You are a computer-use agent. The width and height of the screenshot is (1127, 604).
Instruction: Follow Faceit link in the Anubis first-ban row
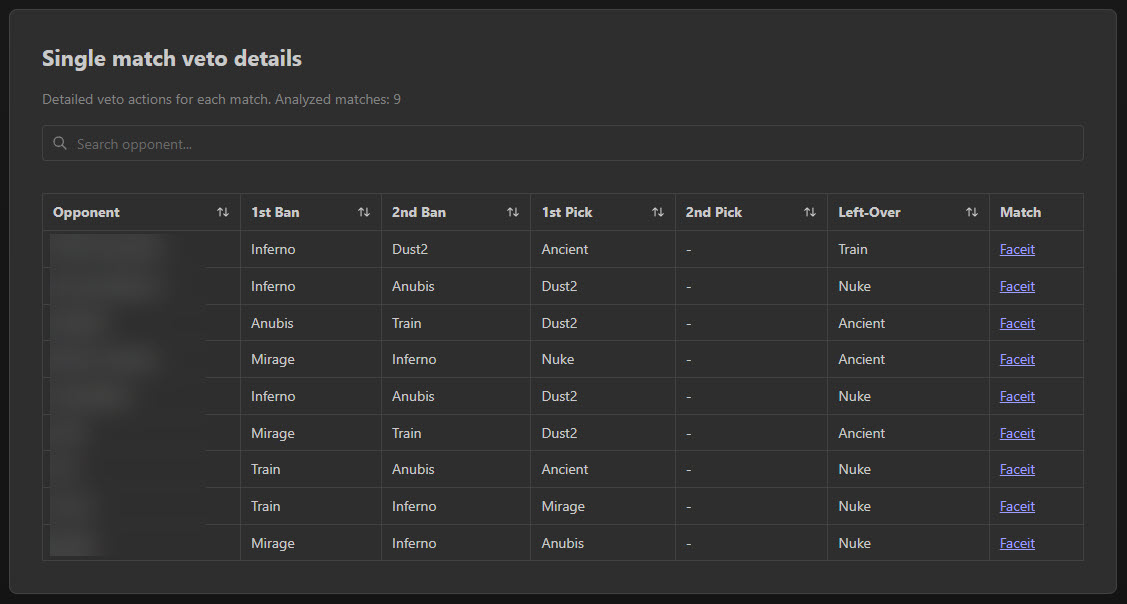[1017, 323]
